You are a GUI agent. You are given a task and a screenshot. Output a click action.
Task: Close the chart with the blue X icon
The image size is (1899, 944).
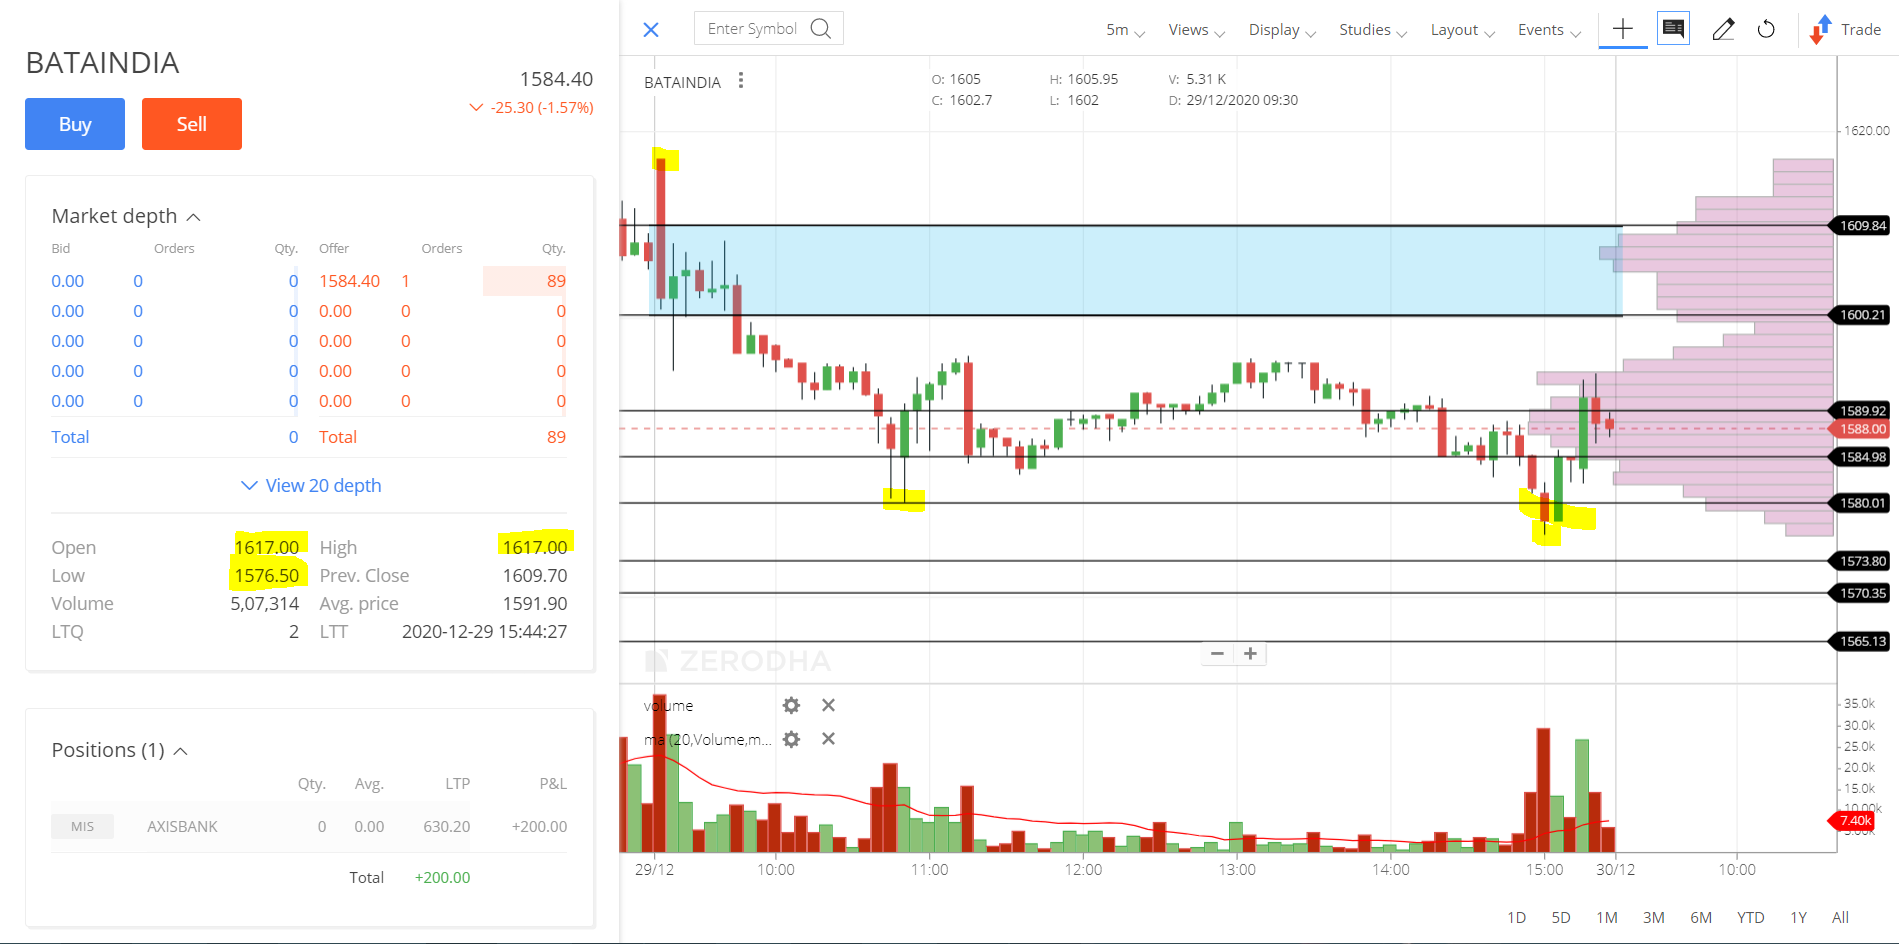pyautogui.click(x=651, y=30)
